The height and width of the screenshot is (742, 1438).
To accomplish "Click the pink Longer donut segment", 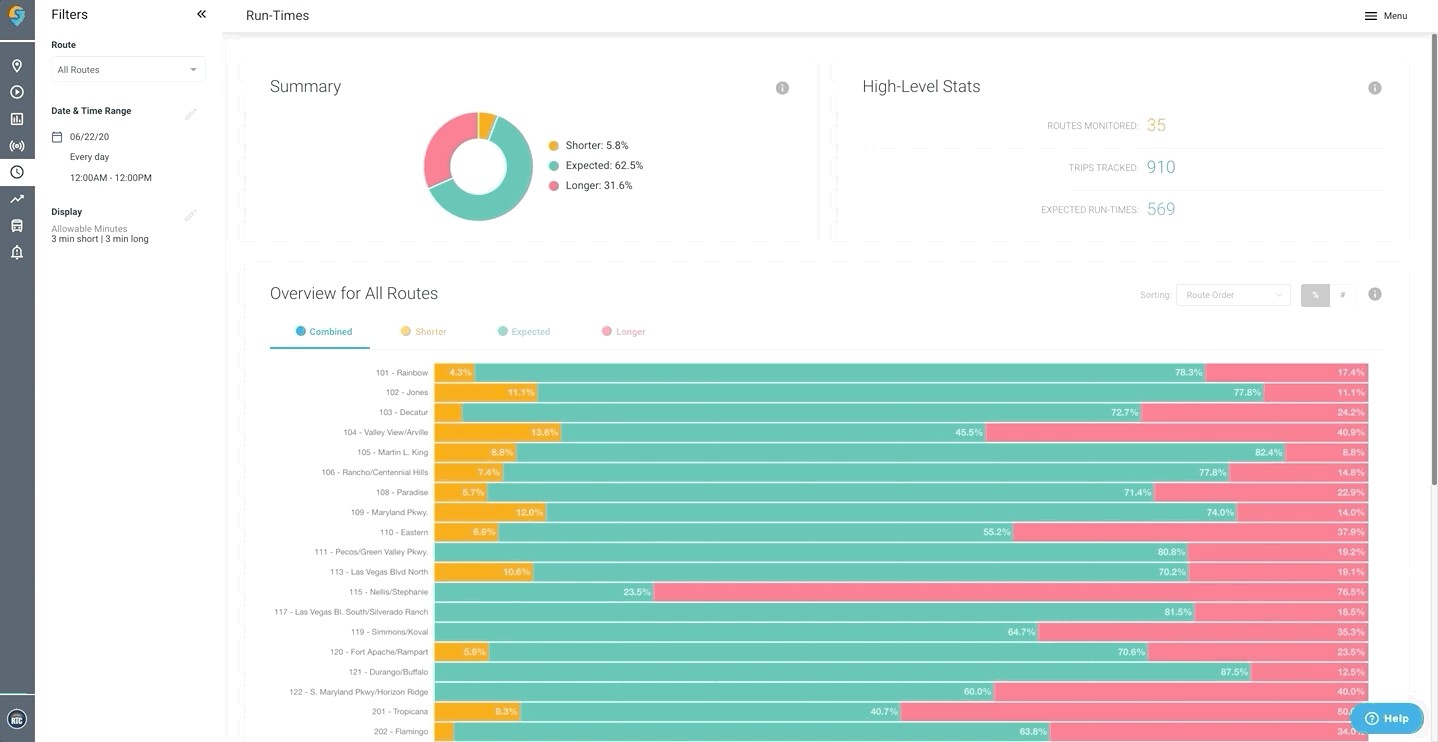I will pos(439,150).
